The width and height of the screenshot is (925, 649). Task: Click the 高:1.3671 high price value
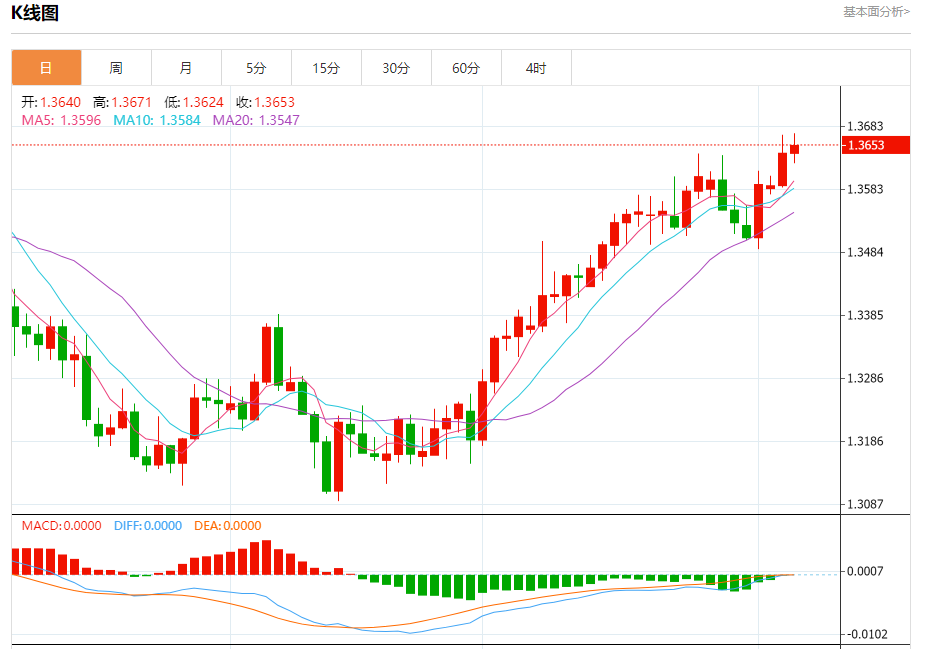[x=122, y=102]
